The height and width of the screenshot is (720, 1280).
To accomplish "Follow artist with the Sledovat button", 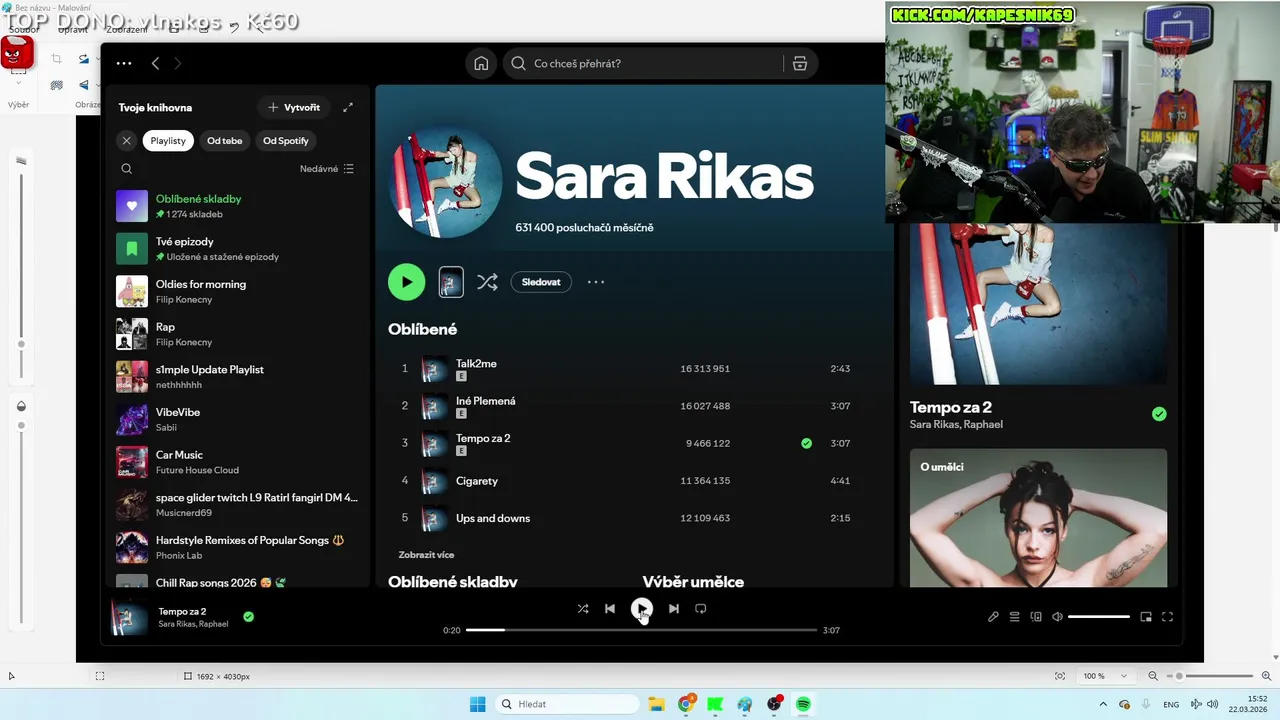I will [541, 282].
